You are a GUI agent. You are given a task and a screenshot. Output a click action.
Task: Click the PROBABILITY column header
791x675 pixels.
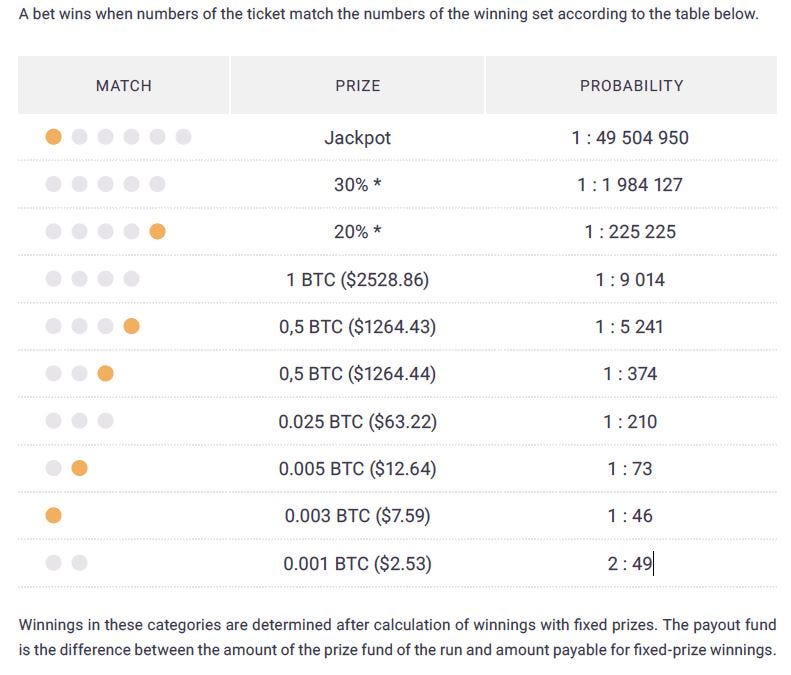[x=631, y=86]
